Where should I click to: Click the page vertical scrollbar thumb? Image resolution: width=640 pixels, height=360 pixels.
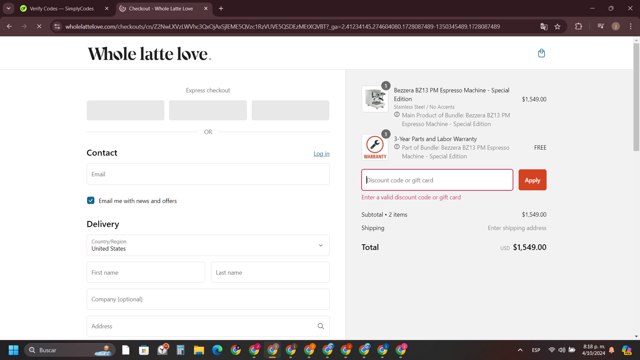[636, 96]
